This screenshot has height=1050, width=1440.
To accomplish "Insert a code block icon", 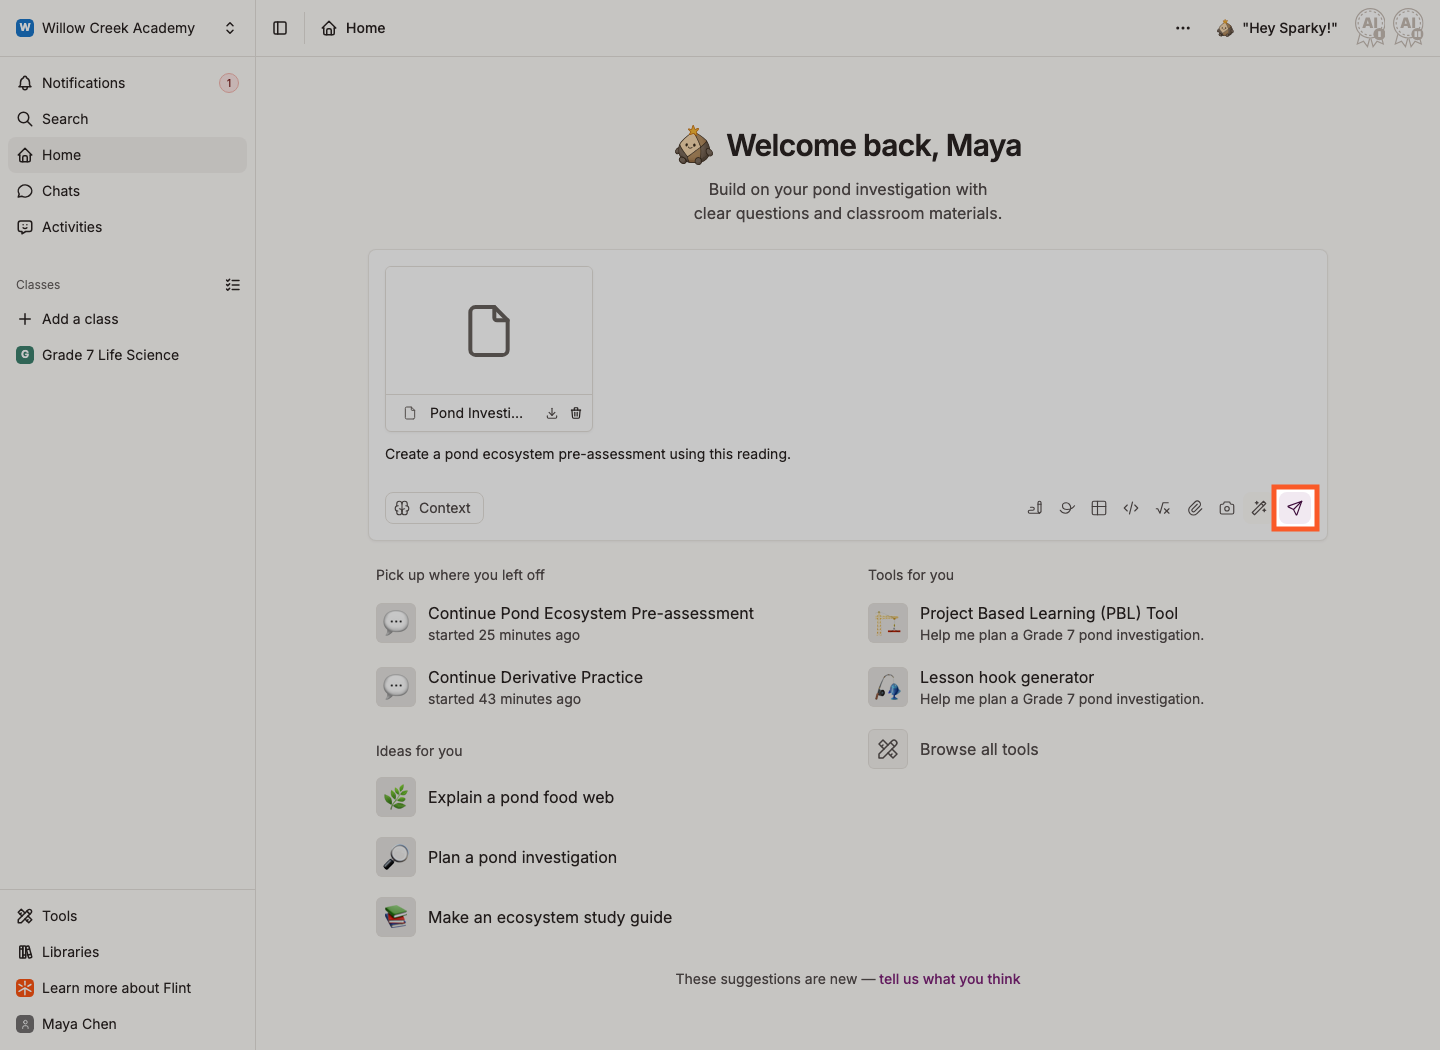I will click(x=1131, y=508).
